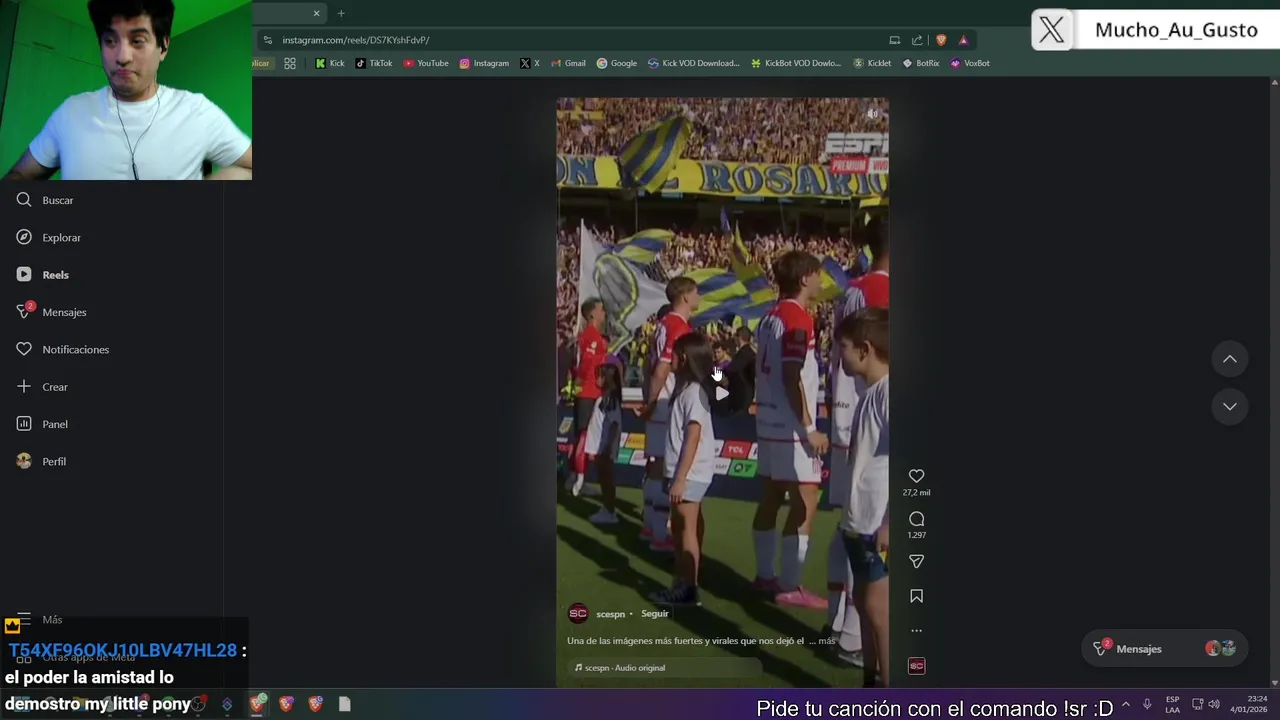This screenshot has width=1280, height=720.
Task: Expand the caption with 'más'
Action: [x=826, y=641]
